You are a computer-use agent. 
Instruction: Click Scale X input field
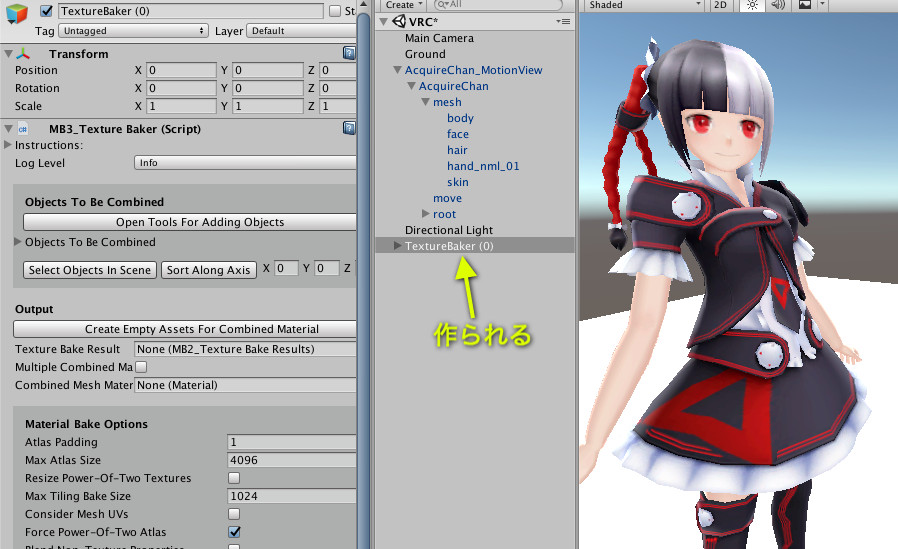click(181, 106)
